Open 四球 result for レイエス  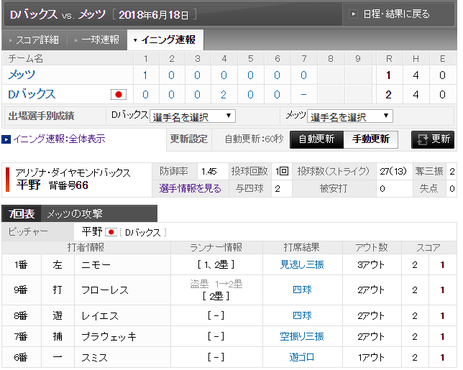pyautogui.click(x=302, y=316)
